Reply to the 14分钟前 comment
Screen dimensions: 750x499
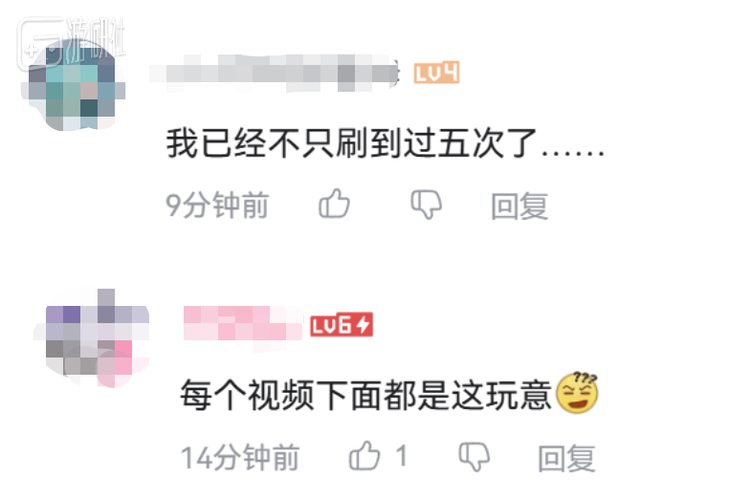point(567,458)
